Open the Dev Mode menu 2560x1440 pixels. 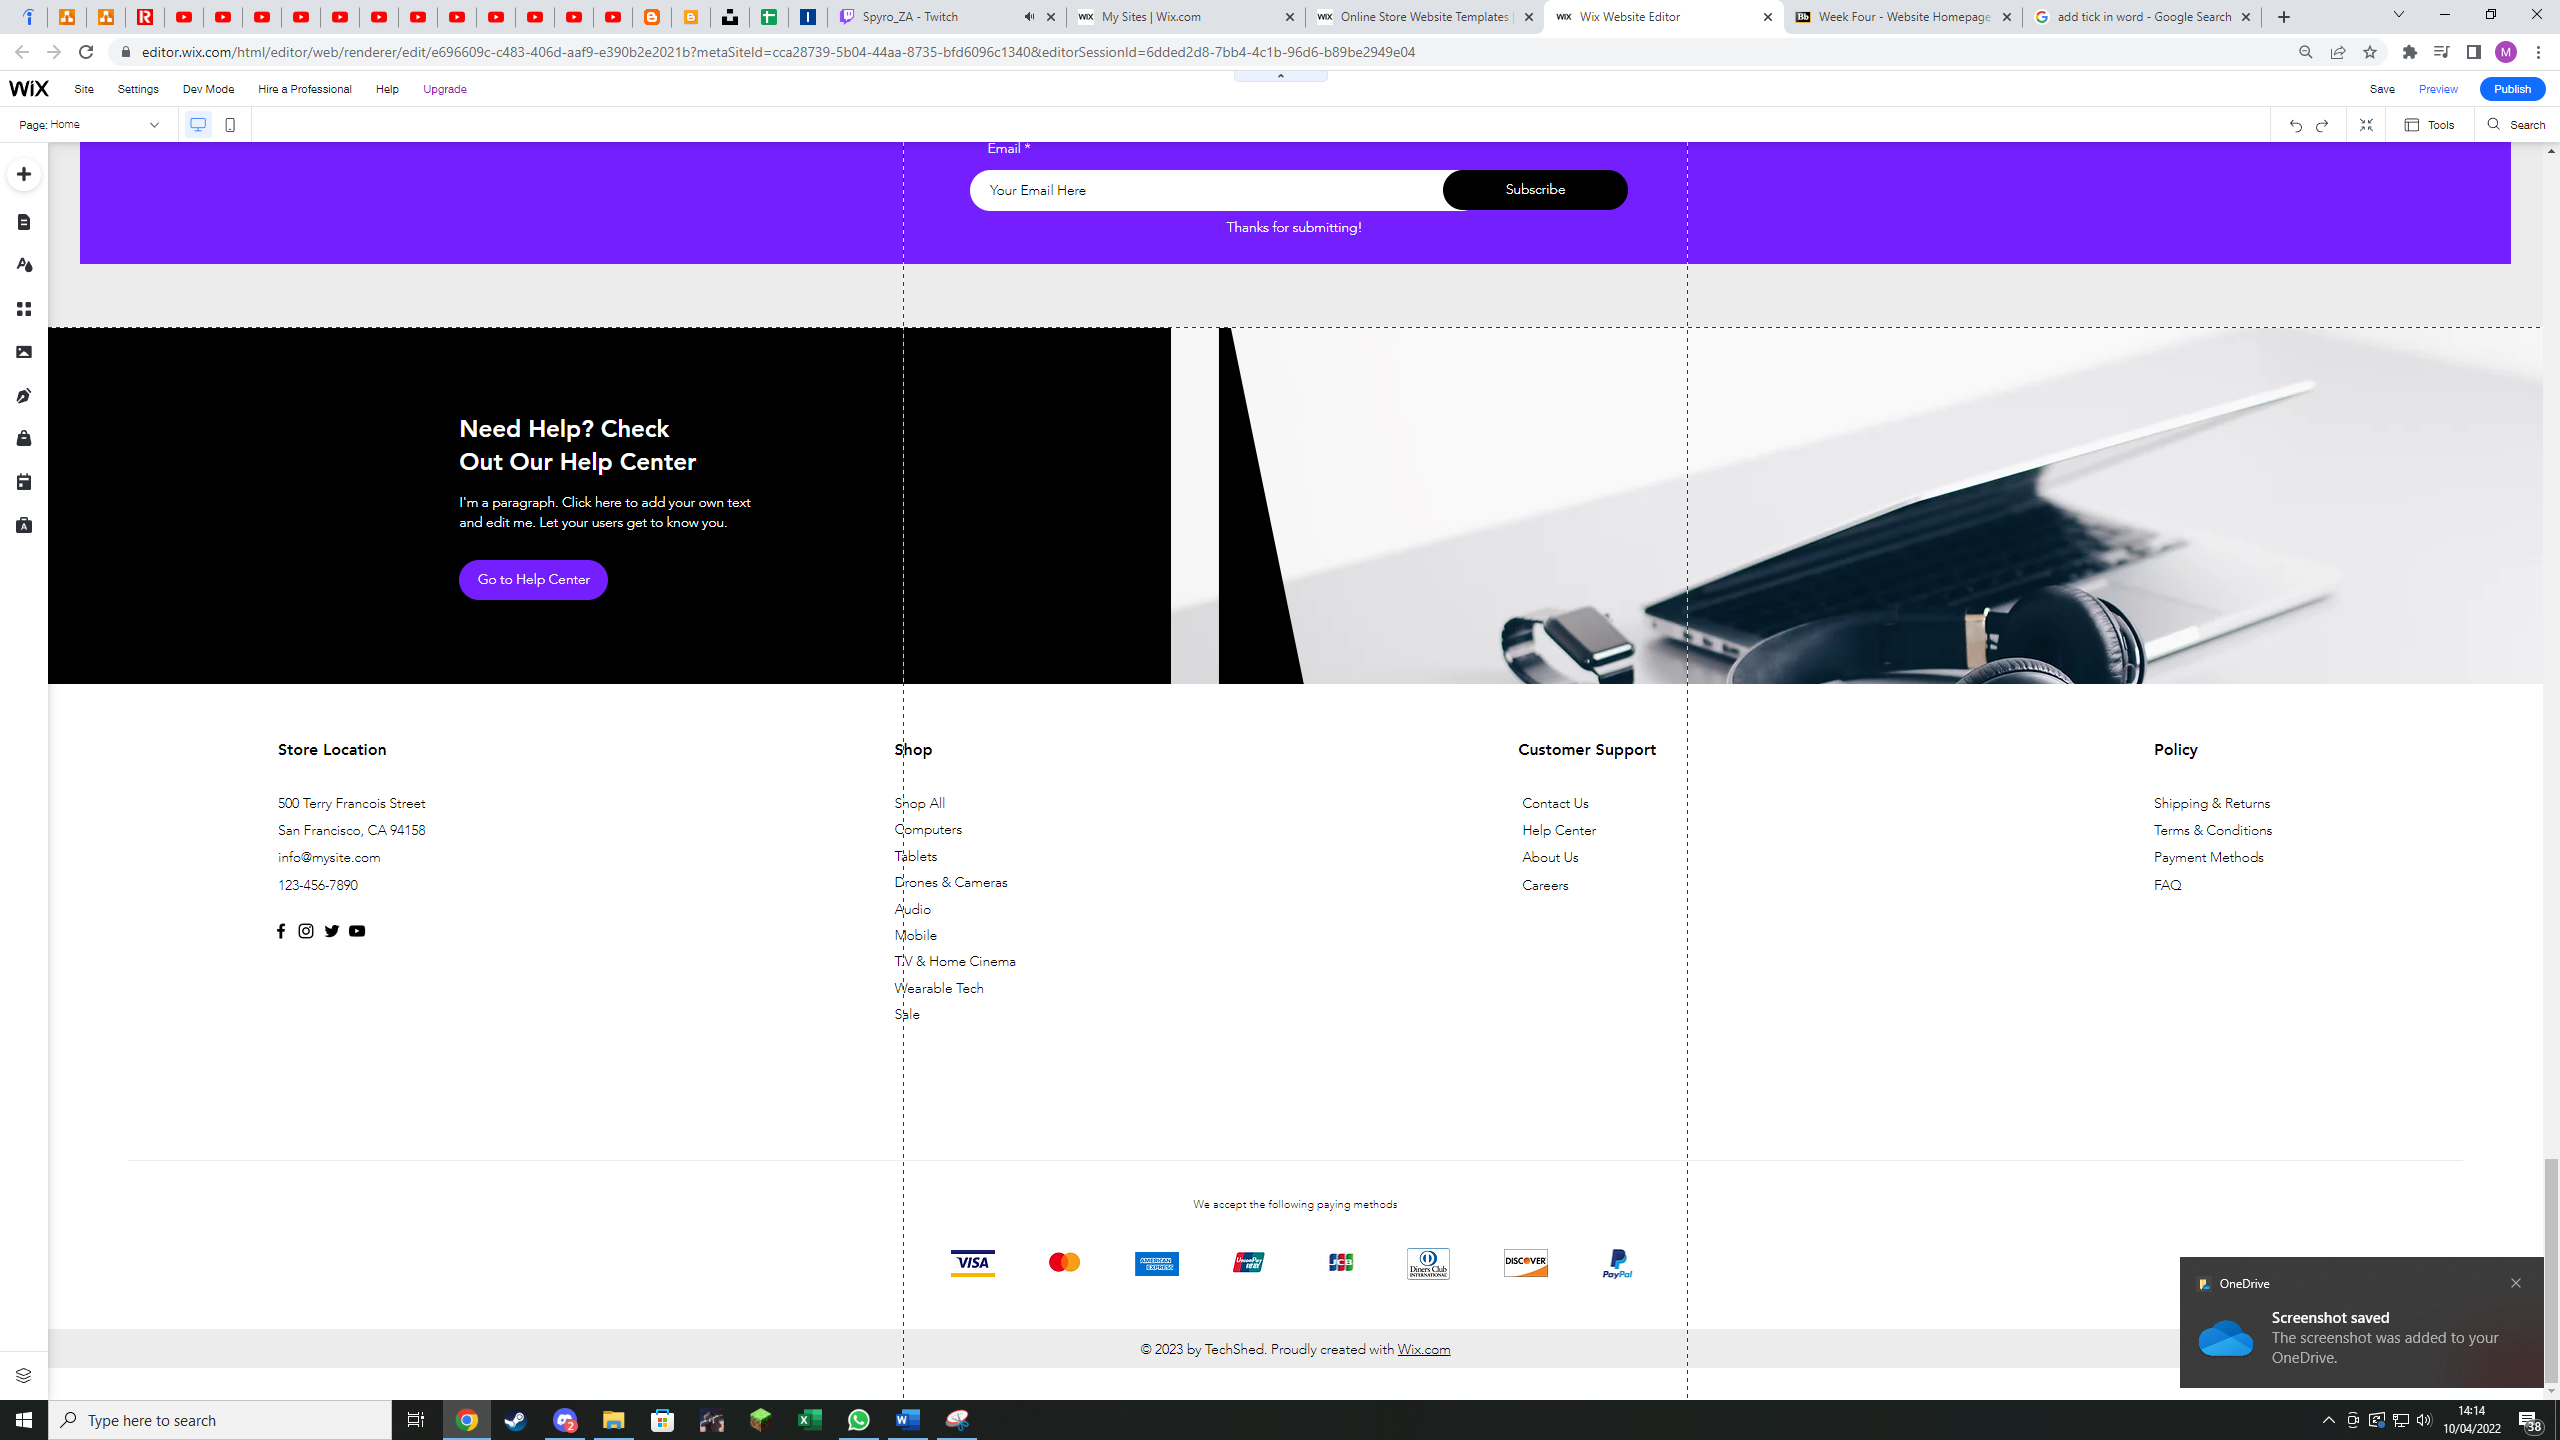pos(208,89)
